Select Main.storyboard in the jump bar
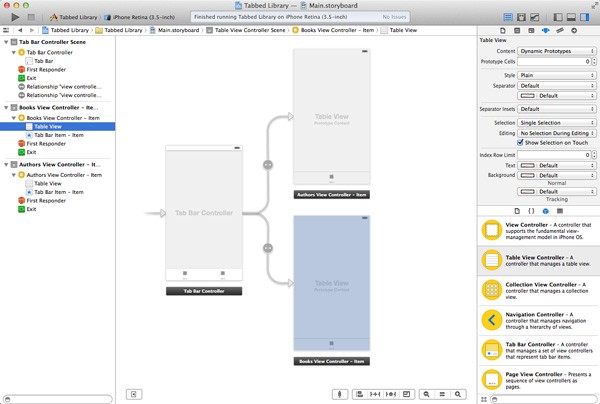 point(174,30)
